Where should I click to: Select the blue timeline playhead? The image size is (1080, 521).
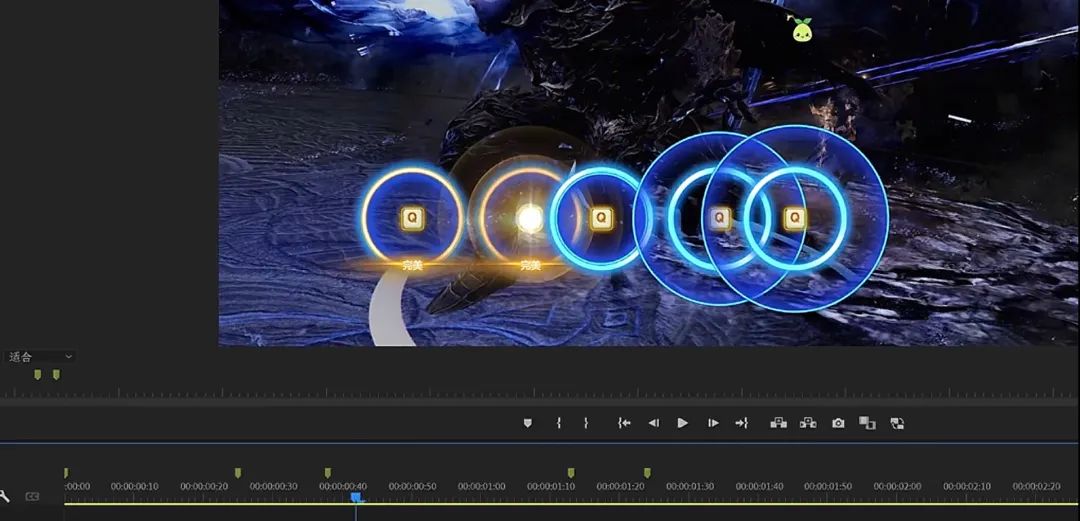(355, 497)
